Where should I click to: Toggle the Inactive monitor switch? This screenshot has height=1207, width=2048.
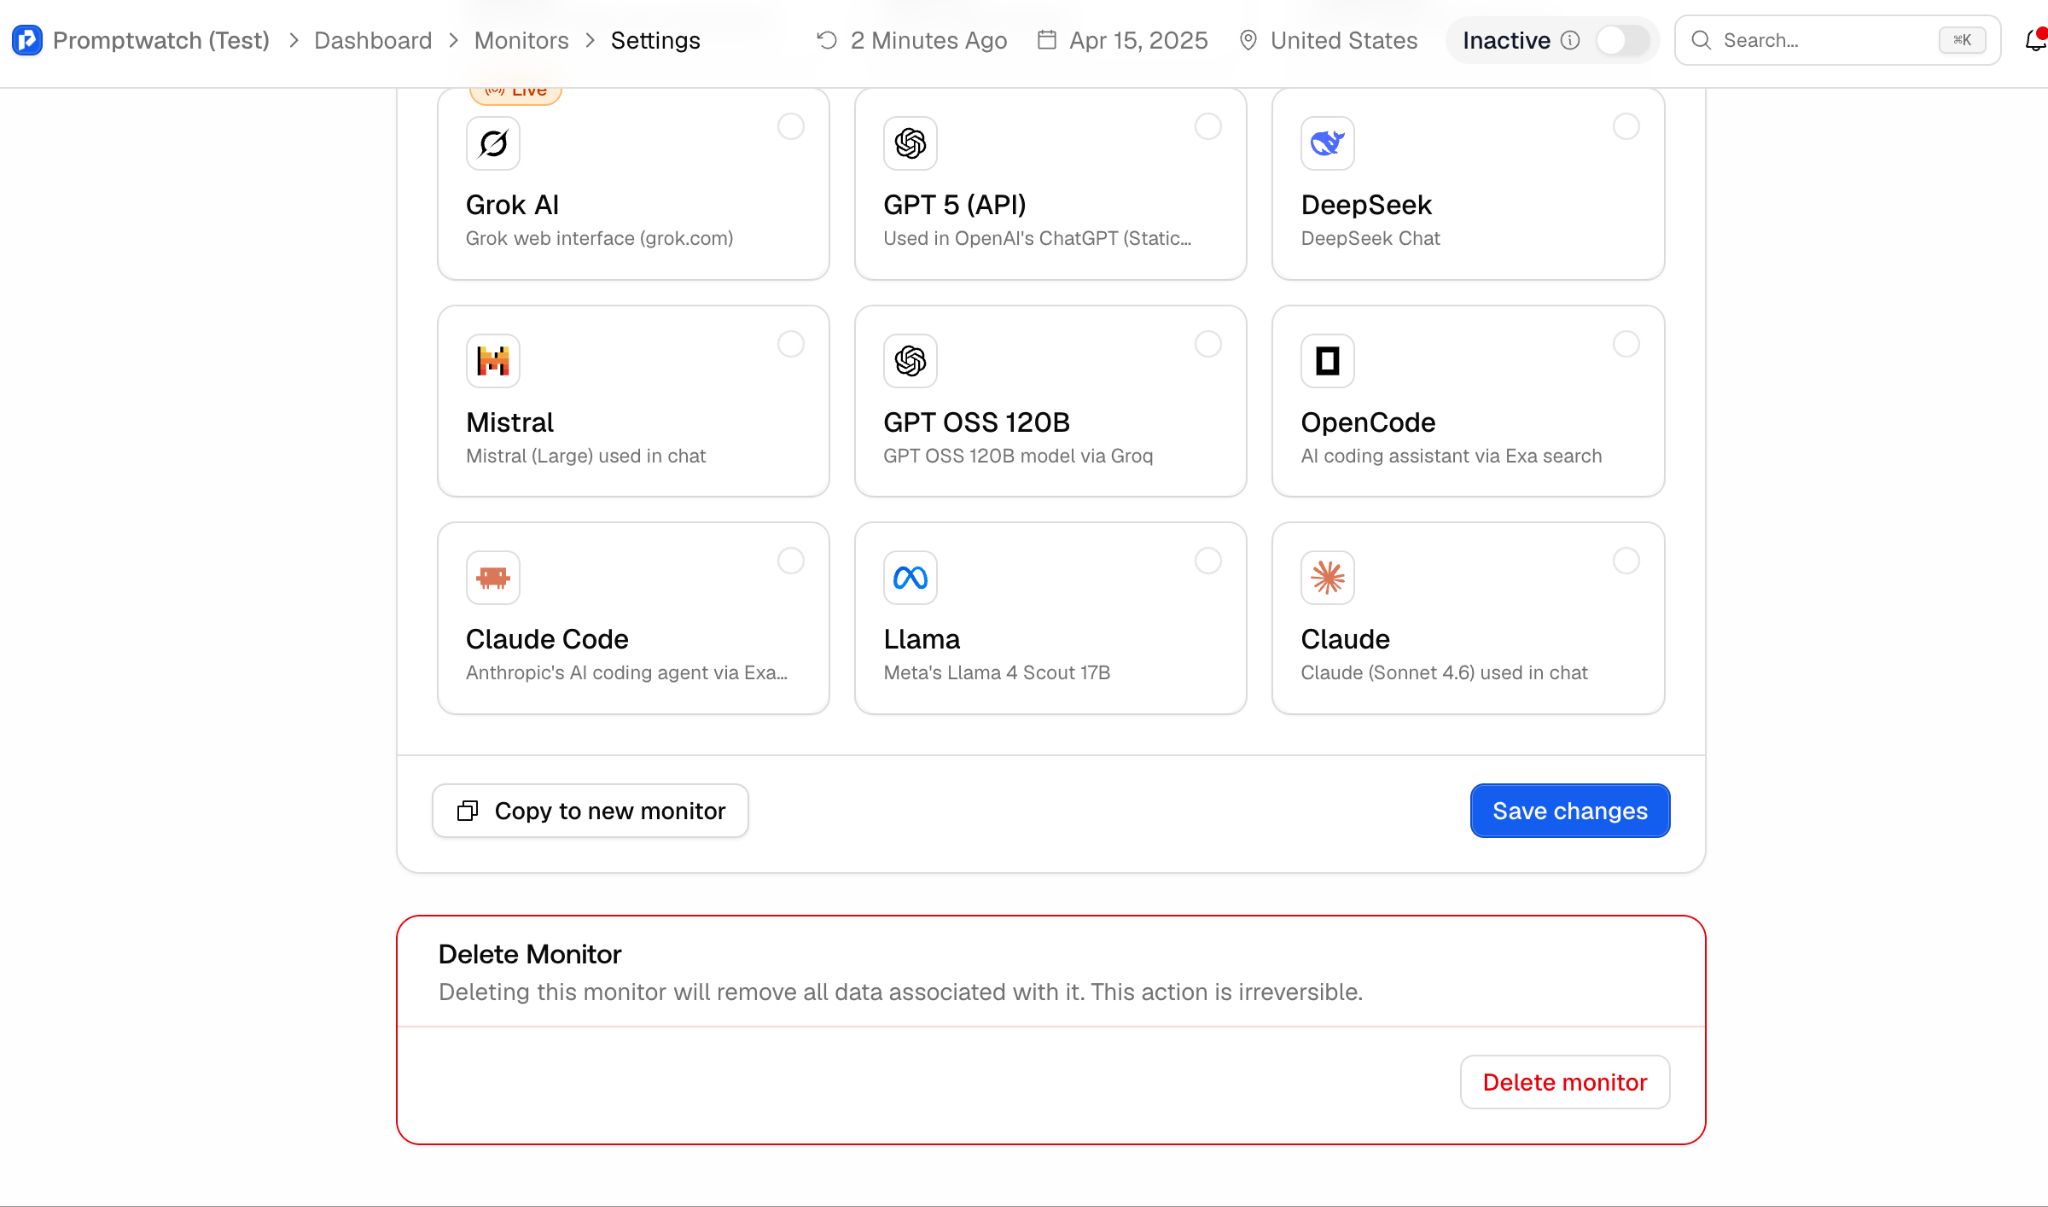click(x=1621, y=40)
